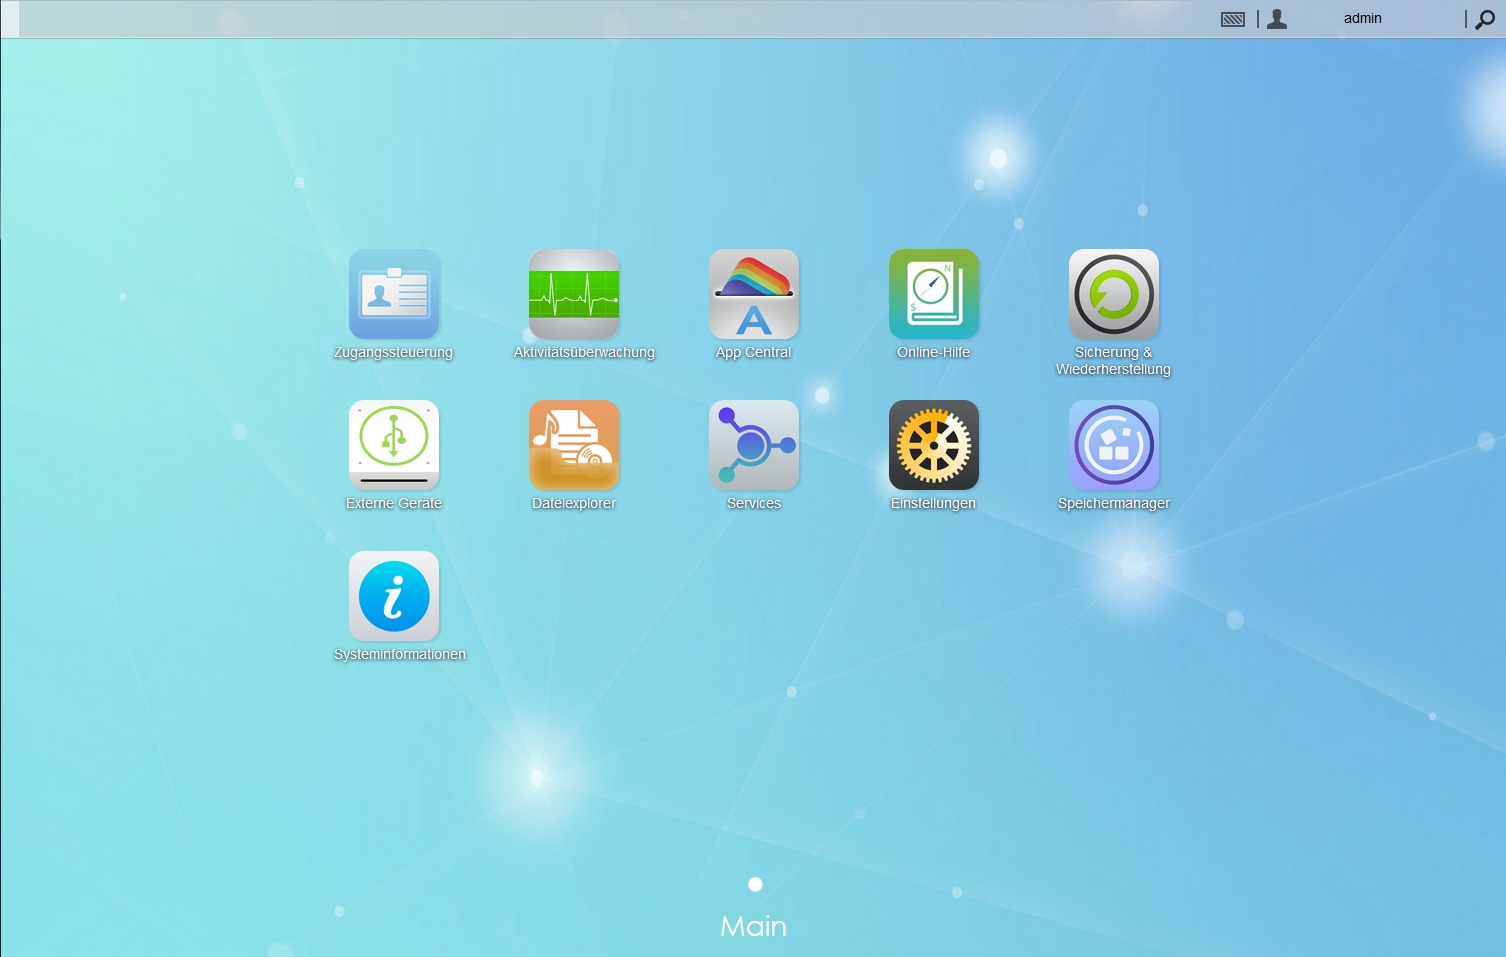
Task: Open App Central
Action: click(754, 294)
